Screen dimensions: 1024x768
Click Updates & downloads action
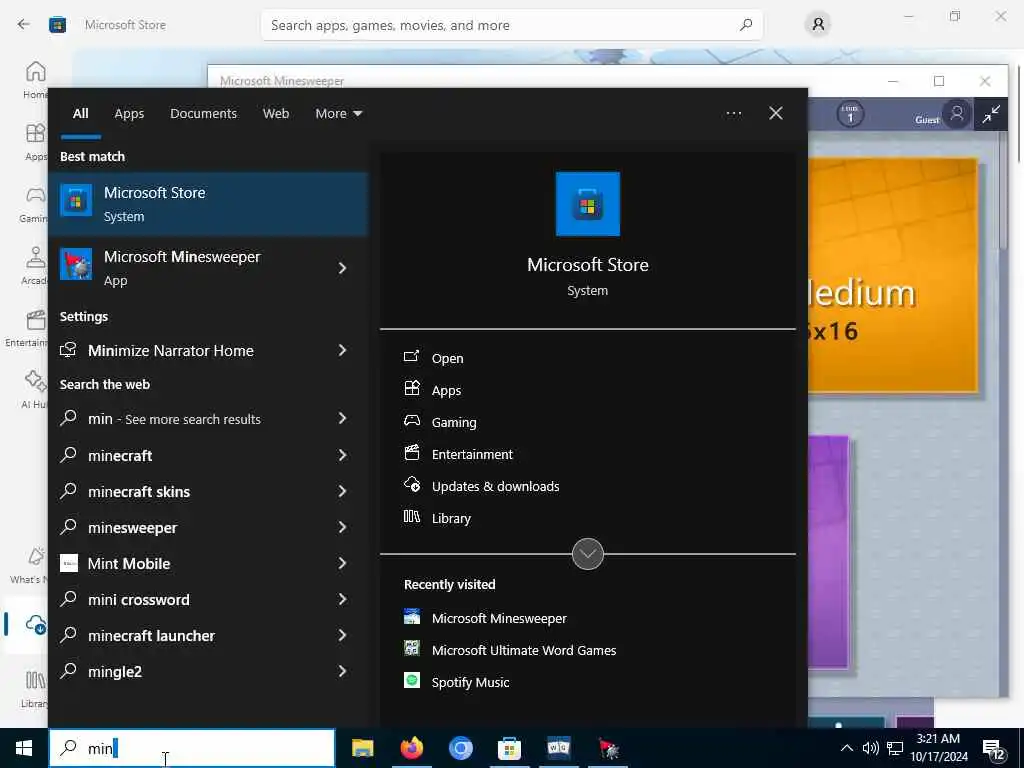(482, 486)
